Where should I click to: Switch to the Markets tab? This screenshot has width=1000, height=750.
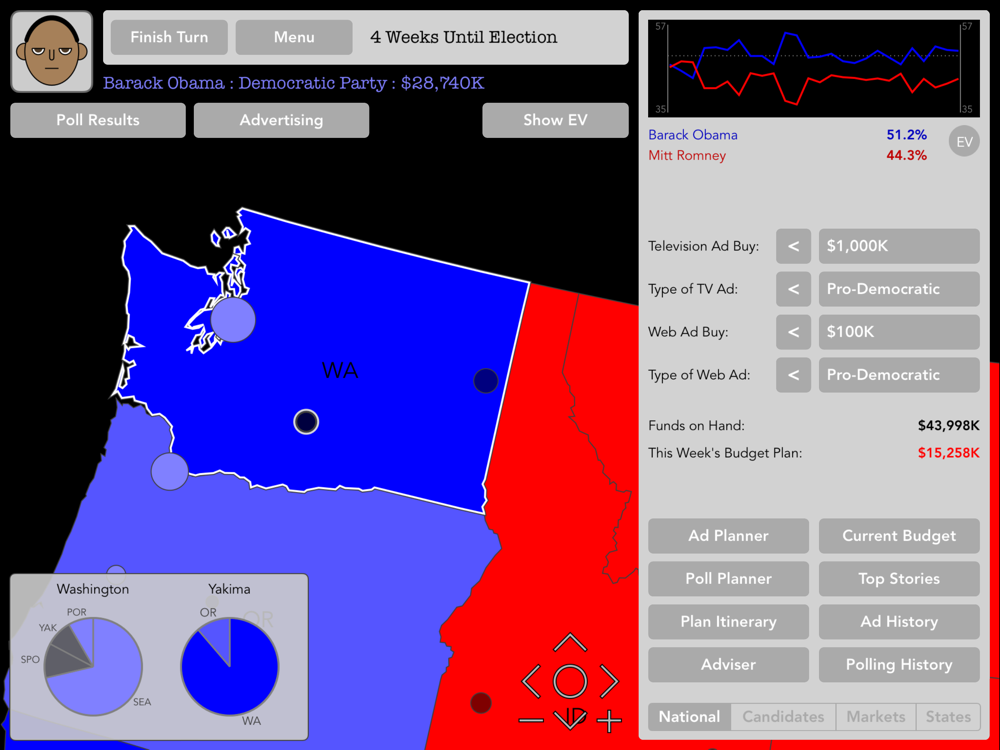coord(876,717)
